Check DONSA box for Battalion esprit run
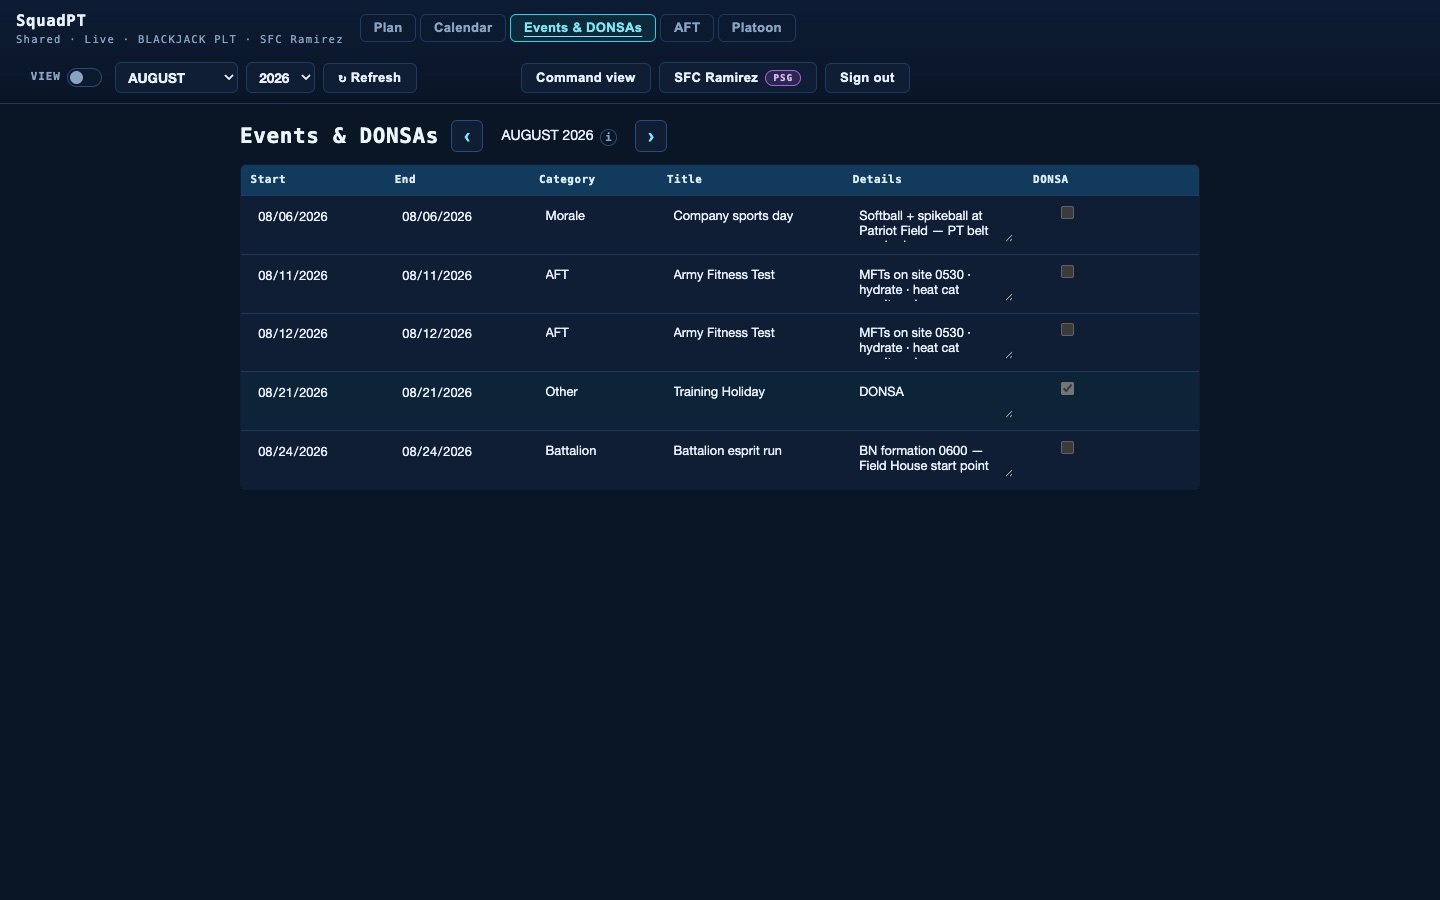1440x900 pixels. click(1067, 448)
